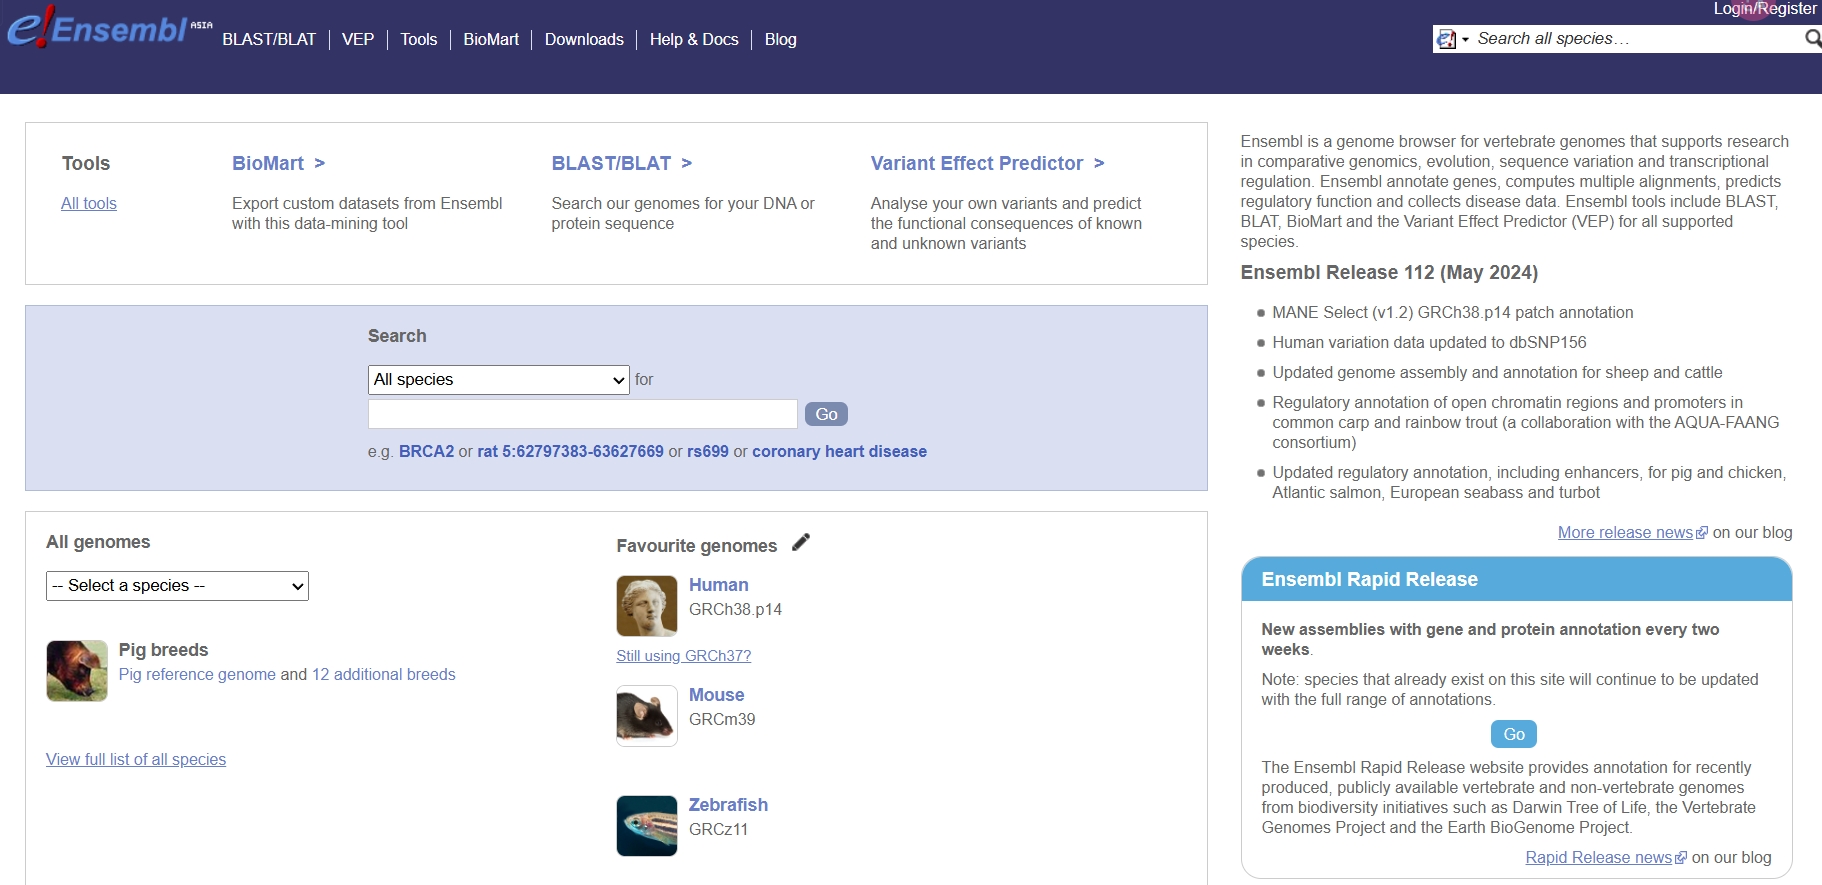Click the Rapid Release Go button
Image resolution: width=1822 pixels, height=885 pixels.
pos(1513,735)
